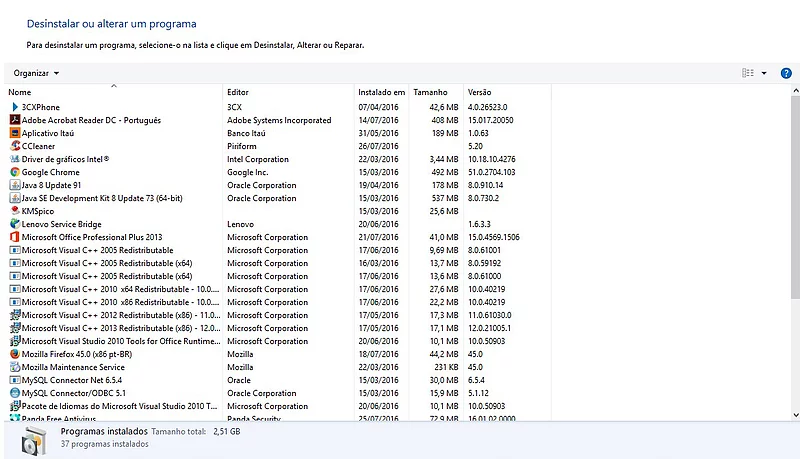Select Java 8 Update 91 entry
Viewport: 800px width, 459px height.
click(51, 185)
